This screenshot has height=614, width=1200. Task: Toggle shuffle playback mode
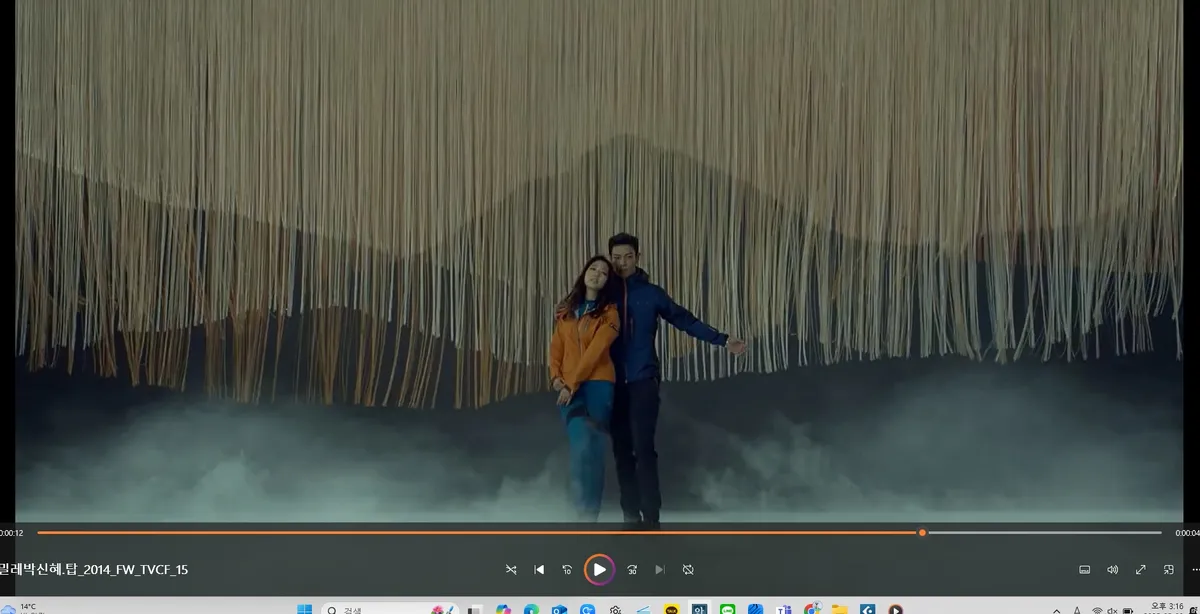pyautogui.click(x=511, y=569)
